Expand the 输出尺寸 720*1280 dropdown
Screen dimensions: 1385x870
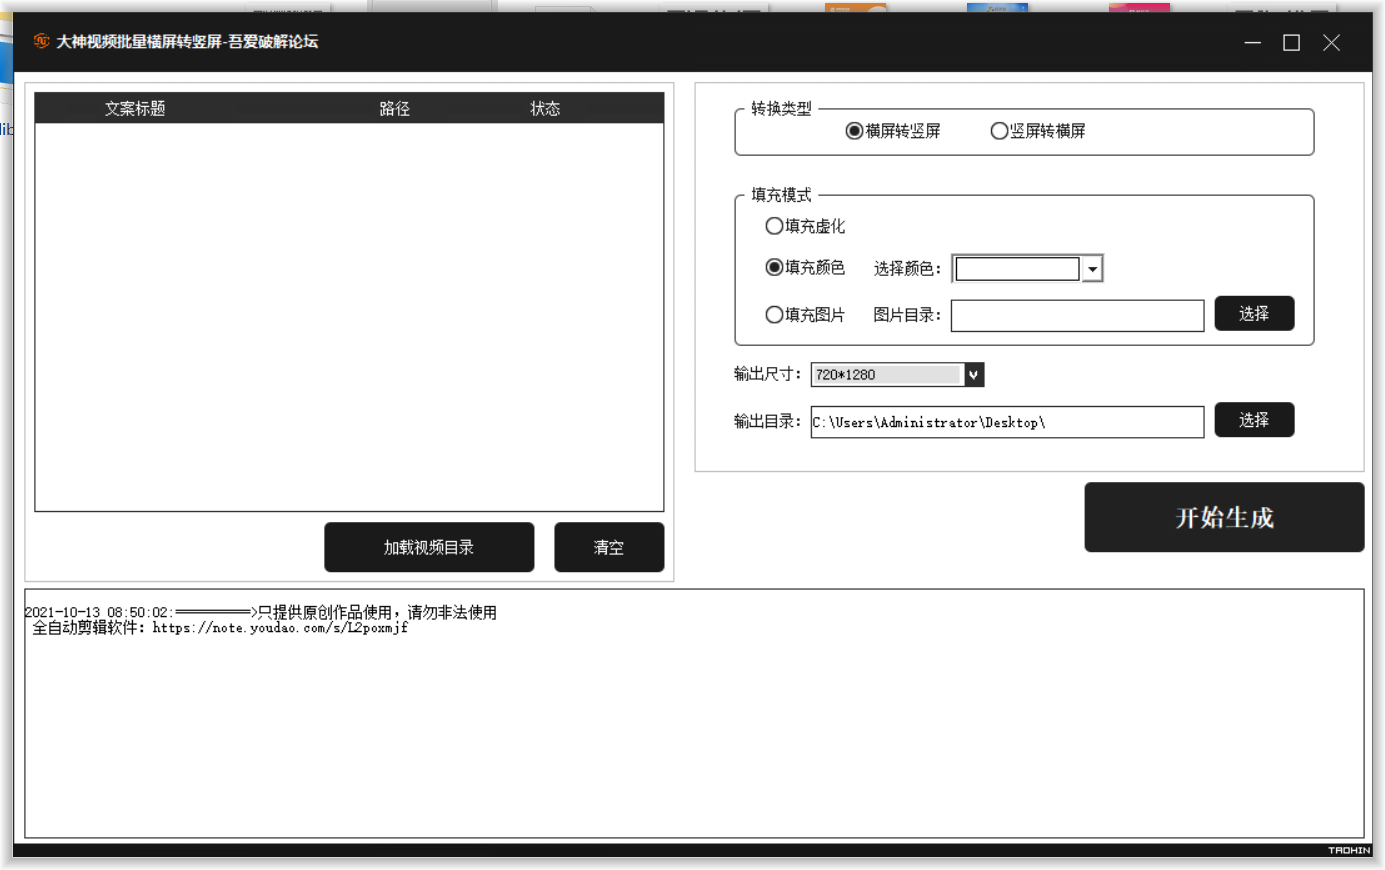(x=974, y=375)
